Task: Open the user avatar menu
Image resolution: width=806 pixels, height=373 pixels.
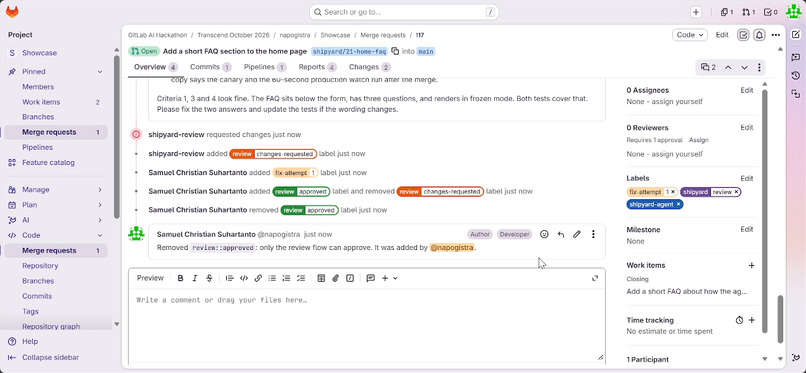Action: 794,12
